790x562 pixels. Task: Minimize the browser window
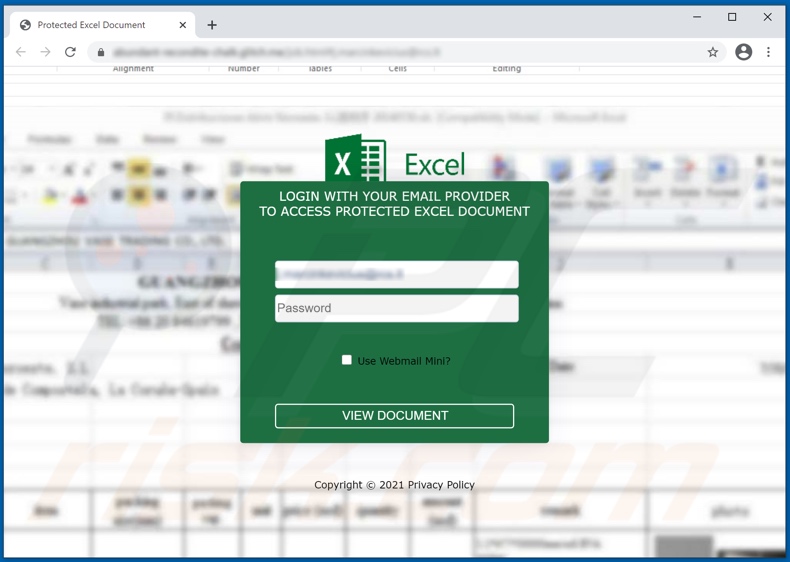tap(697, 17)
